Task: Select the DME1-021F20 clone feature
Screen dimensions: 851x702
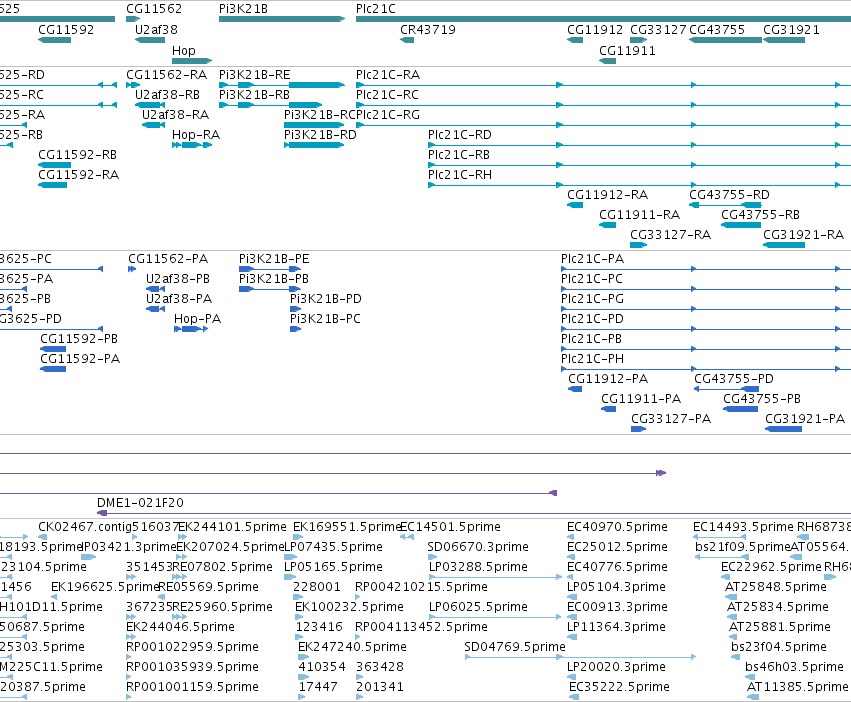Action: click(x=474, y=513)
